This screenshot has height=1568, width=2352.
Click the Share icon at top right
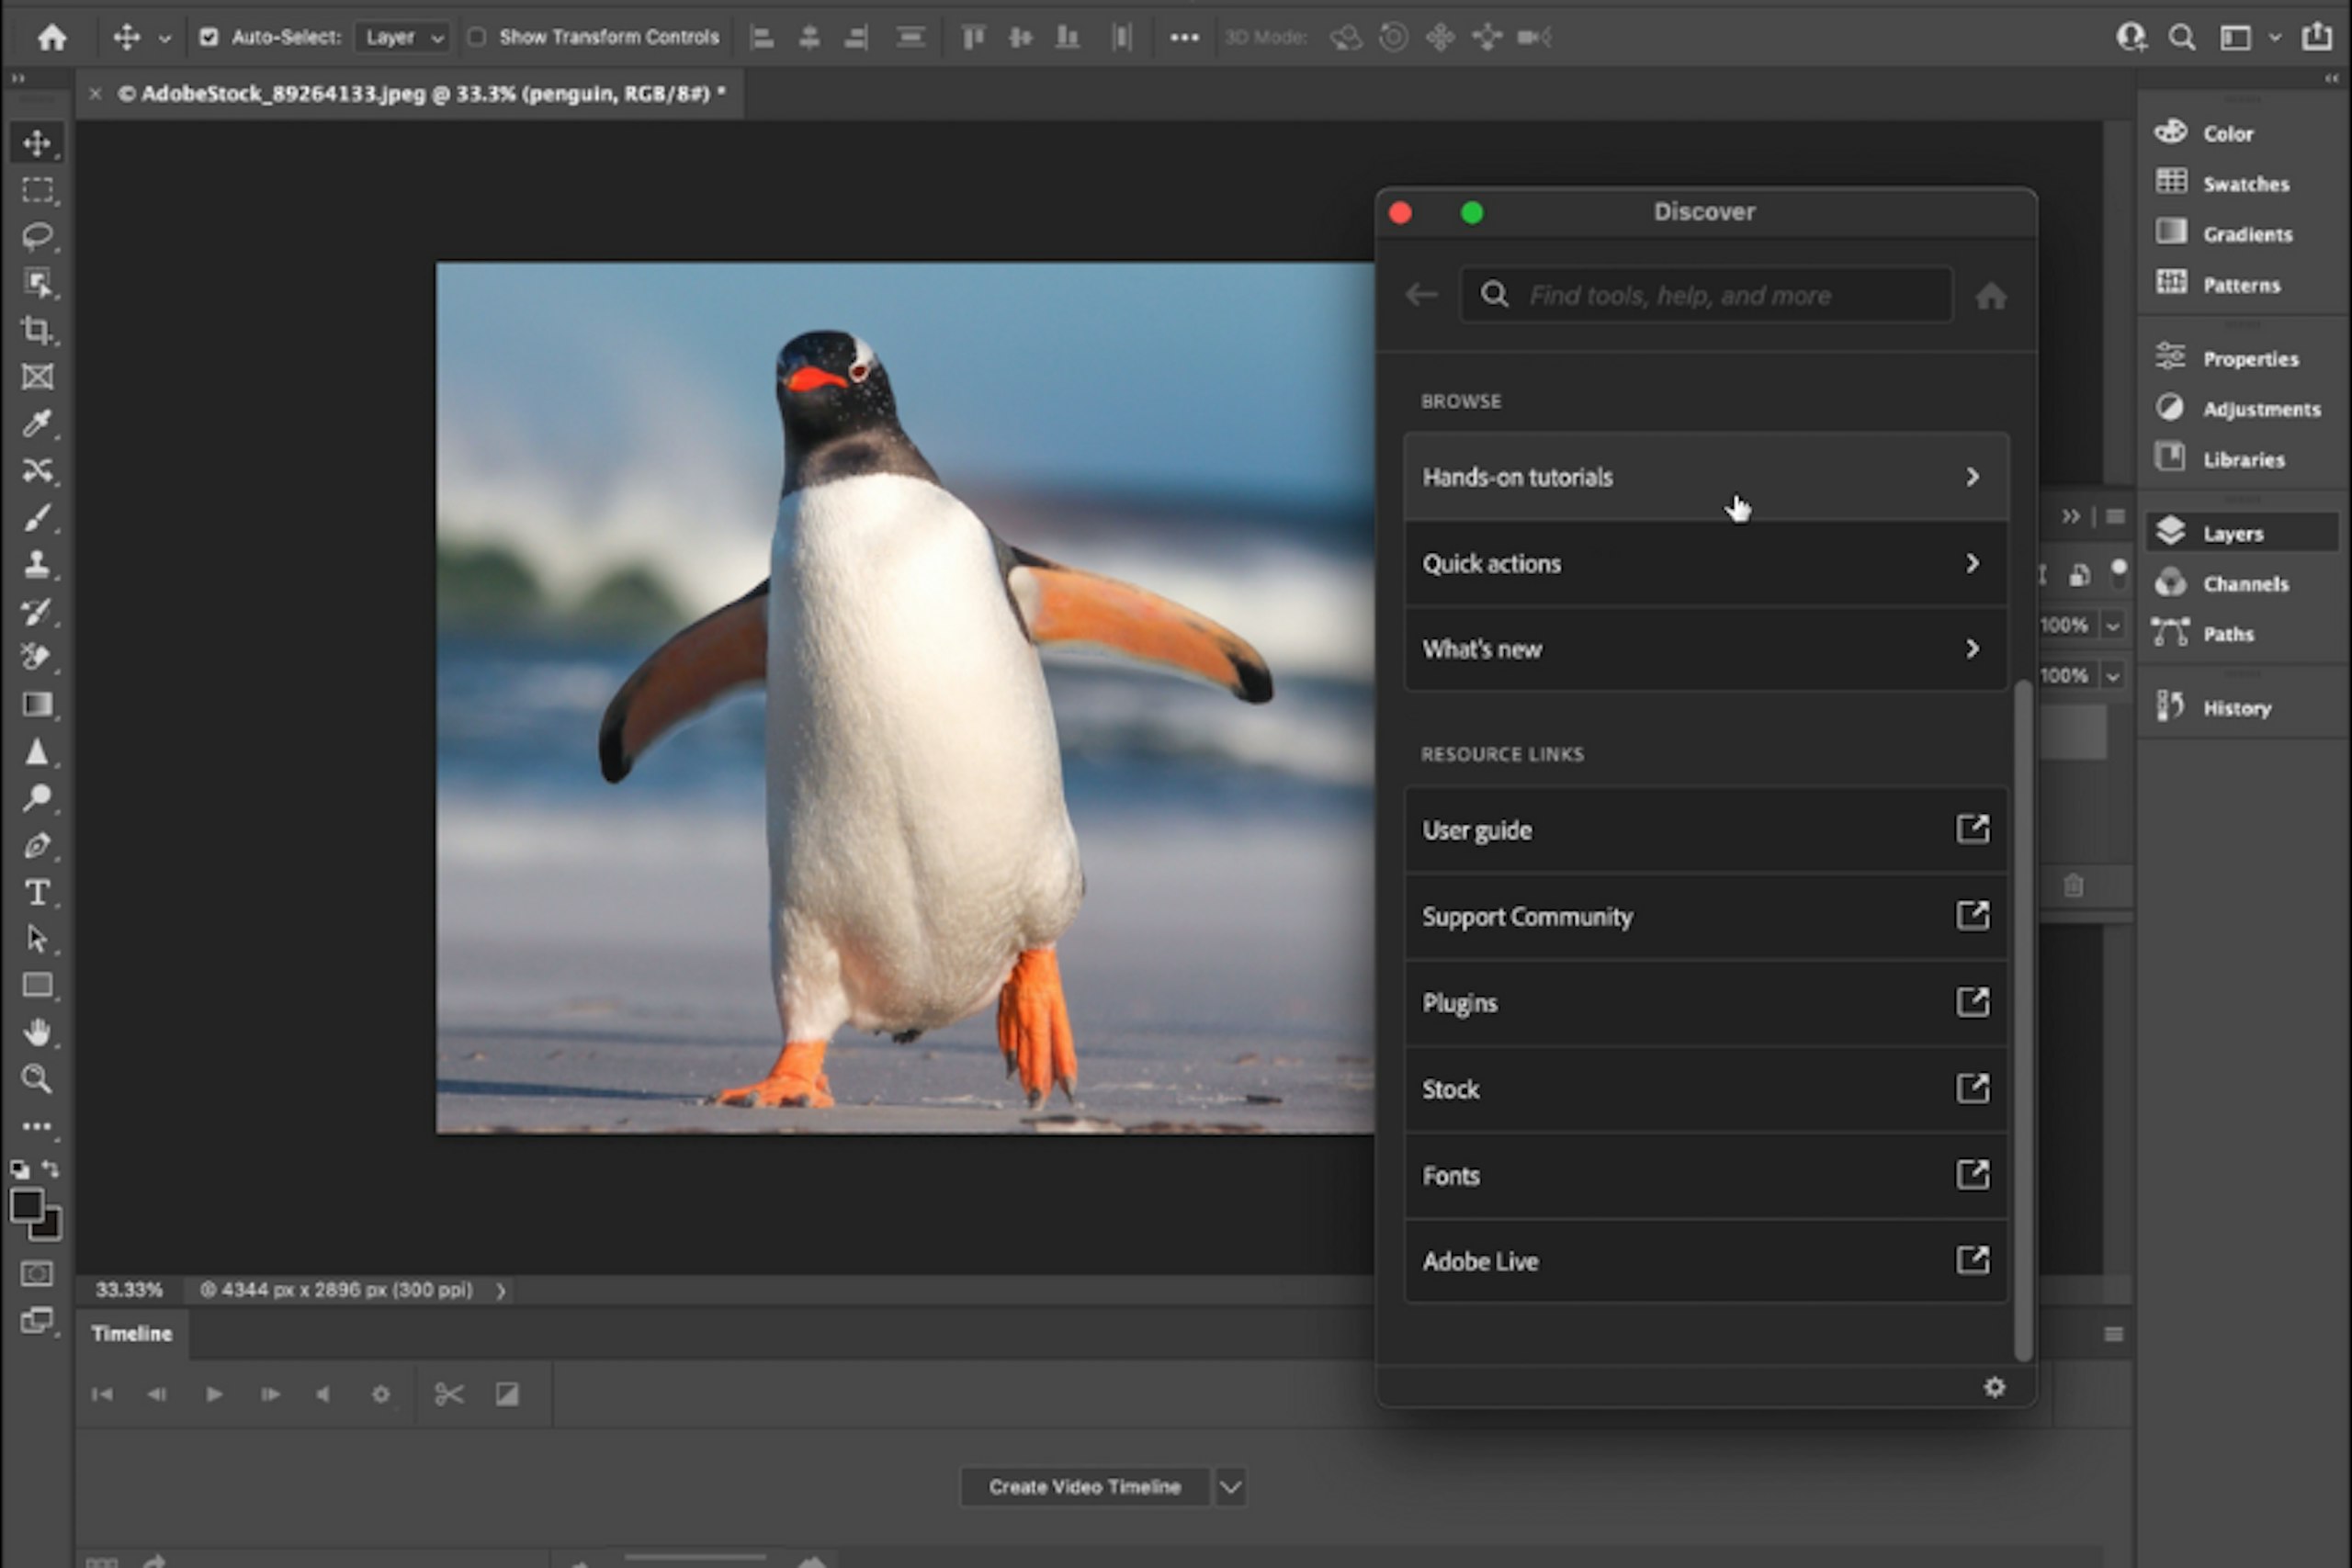coord(2317,36)
